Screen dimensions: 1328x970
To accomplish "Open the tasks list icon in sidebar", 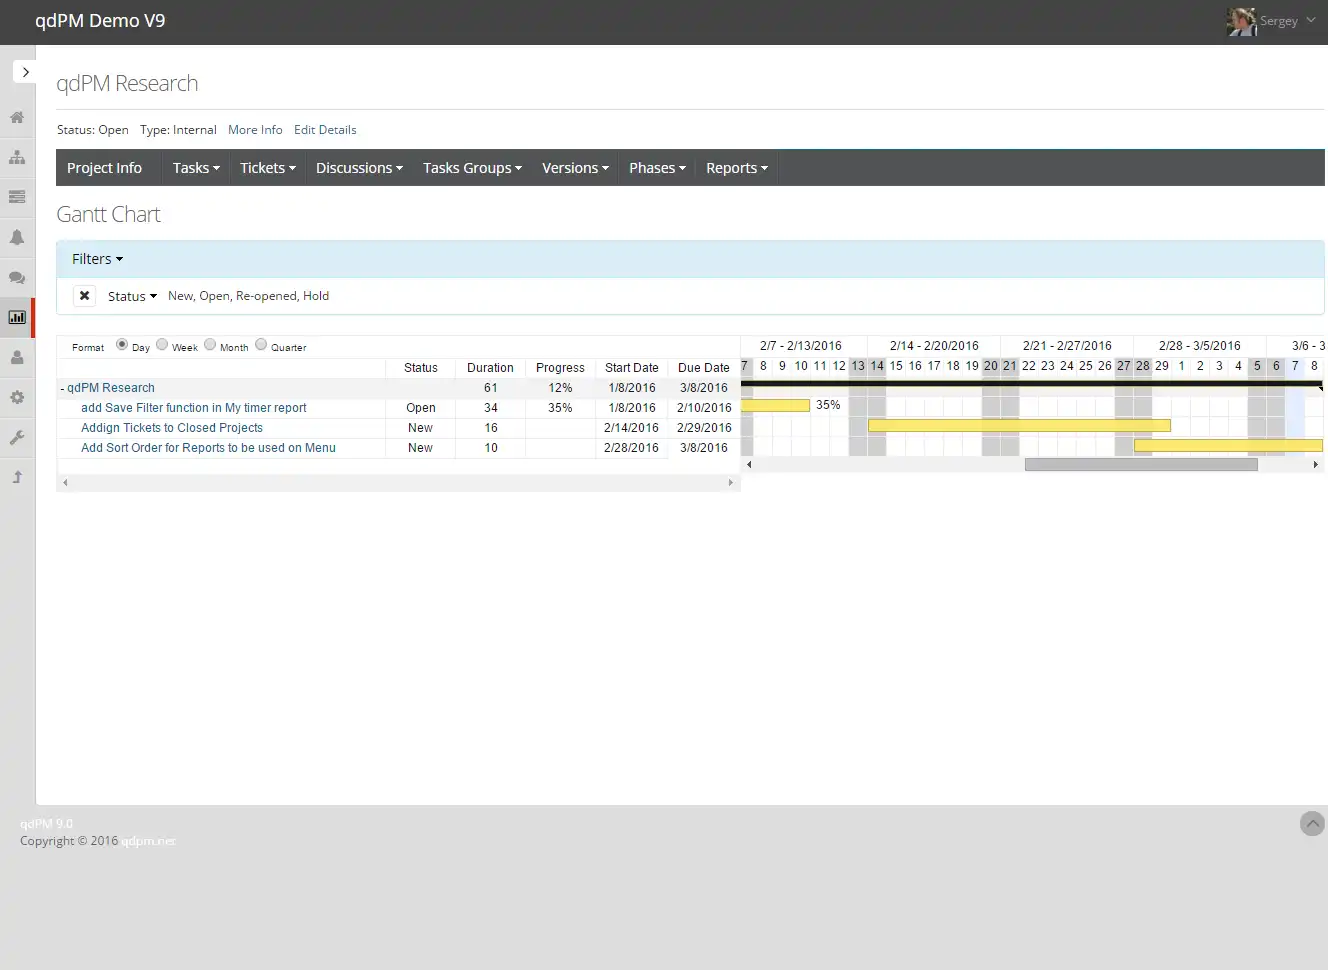I will [x=17, y=197].
